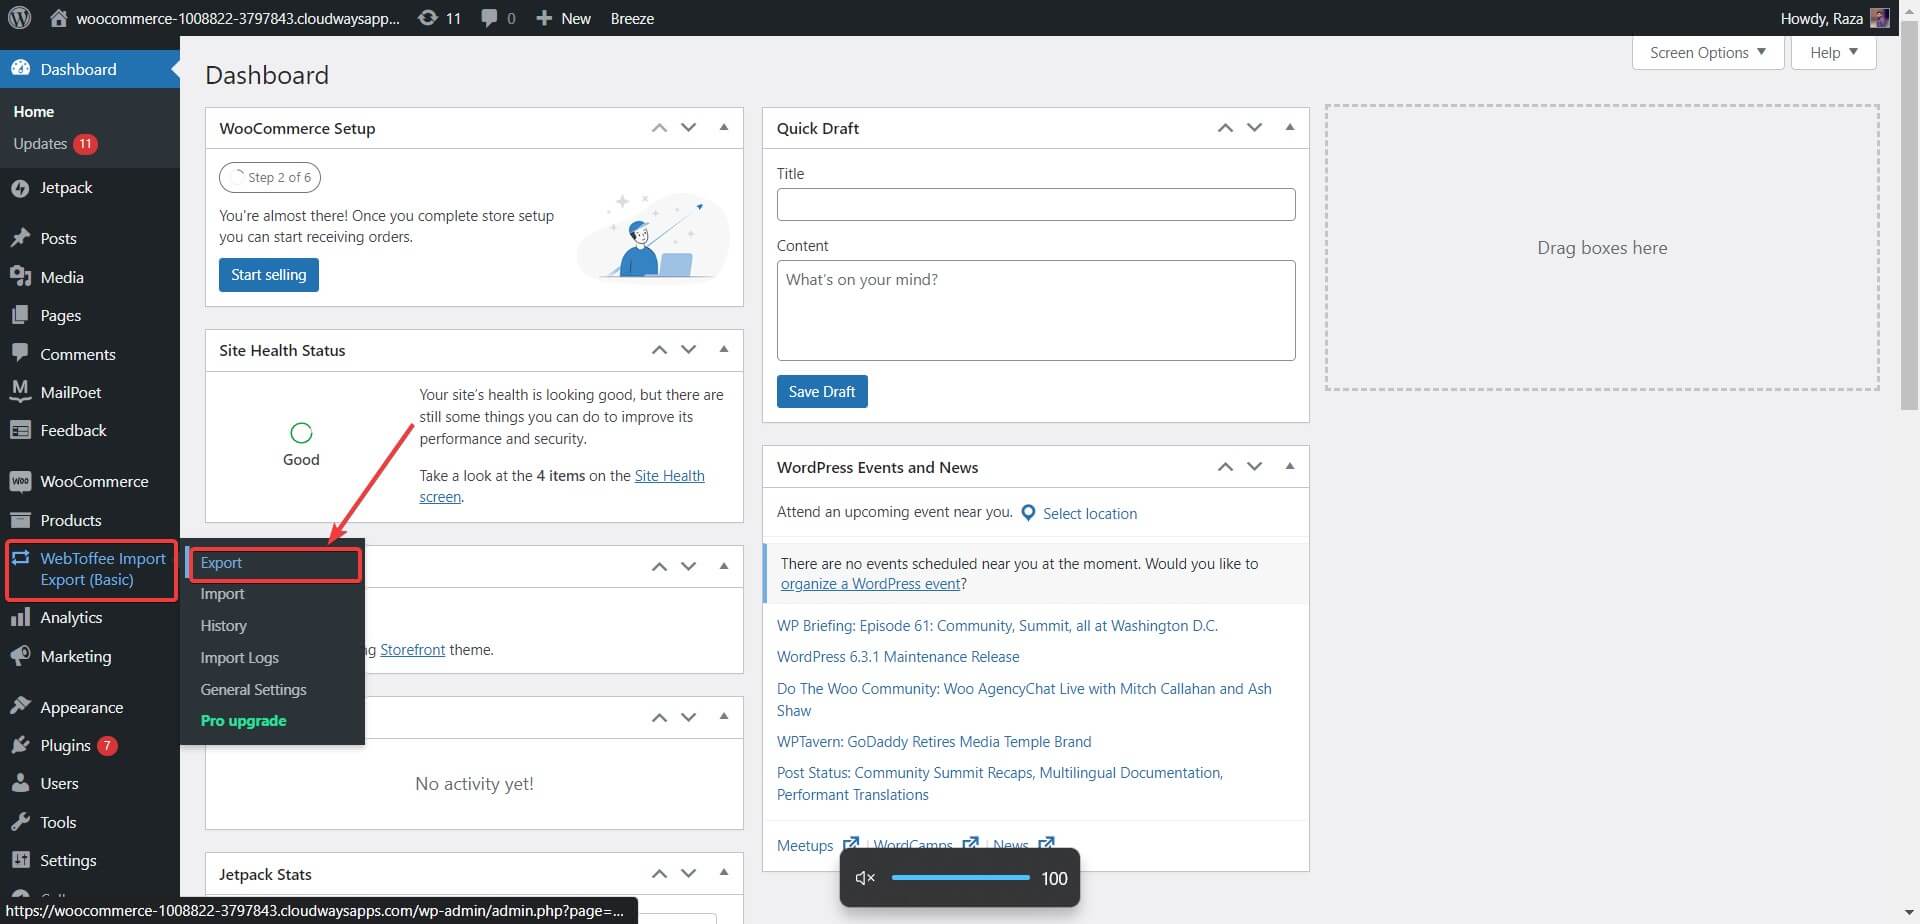
Task: Open the Meetups link
Action: click(x=805, y=846)
